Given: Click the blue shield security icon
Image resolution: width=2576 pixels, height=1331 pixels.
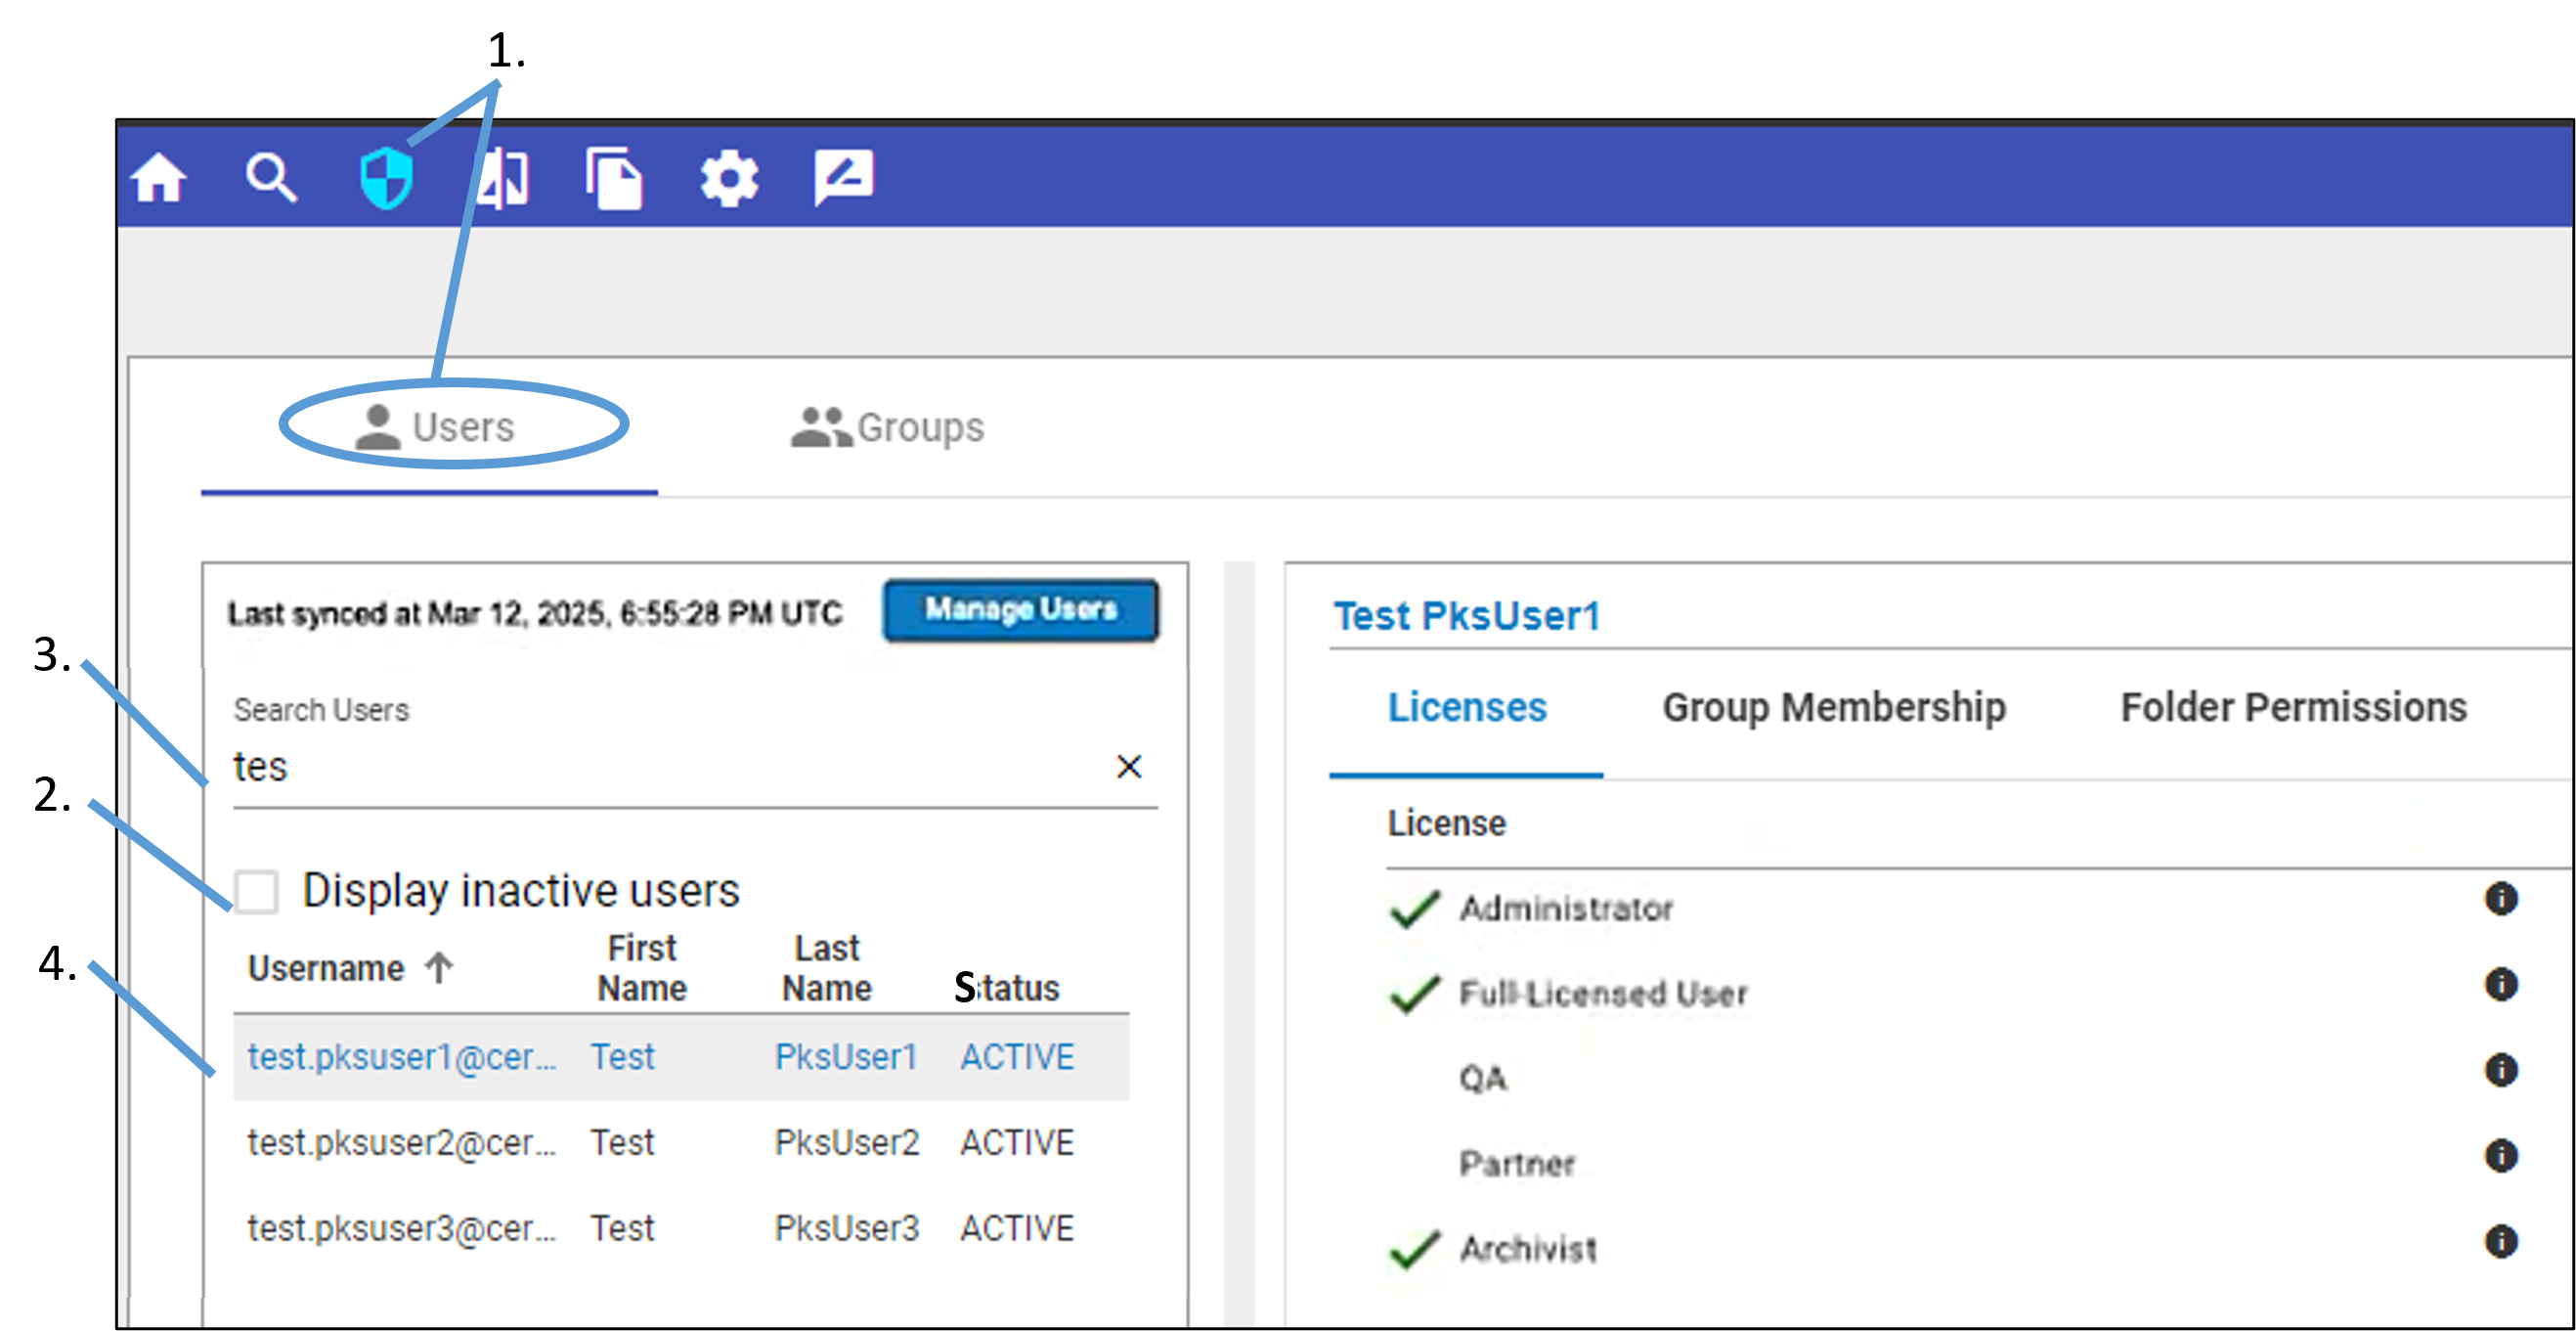Looking at the screenshot, I should (x=386, y=179).
